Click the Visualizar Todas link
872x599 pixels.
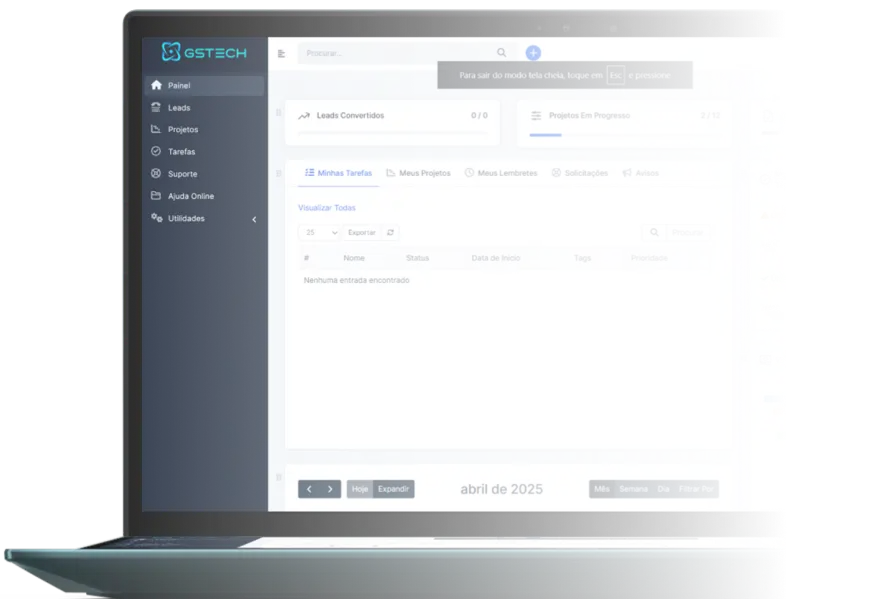pyautogui.click(x=326, y=208)
